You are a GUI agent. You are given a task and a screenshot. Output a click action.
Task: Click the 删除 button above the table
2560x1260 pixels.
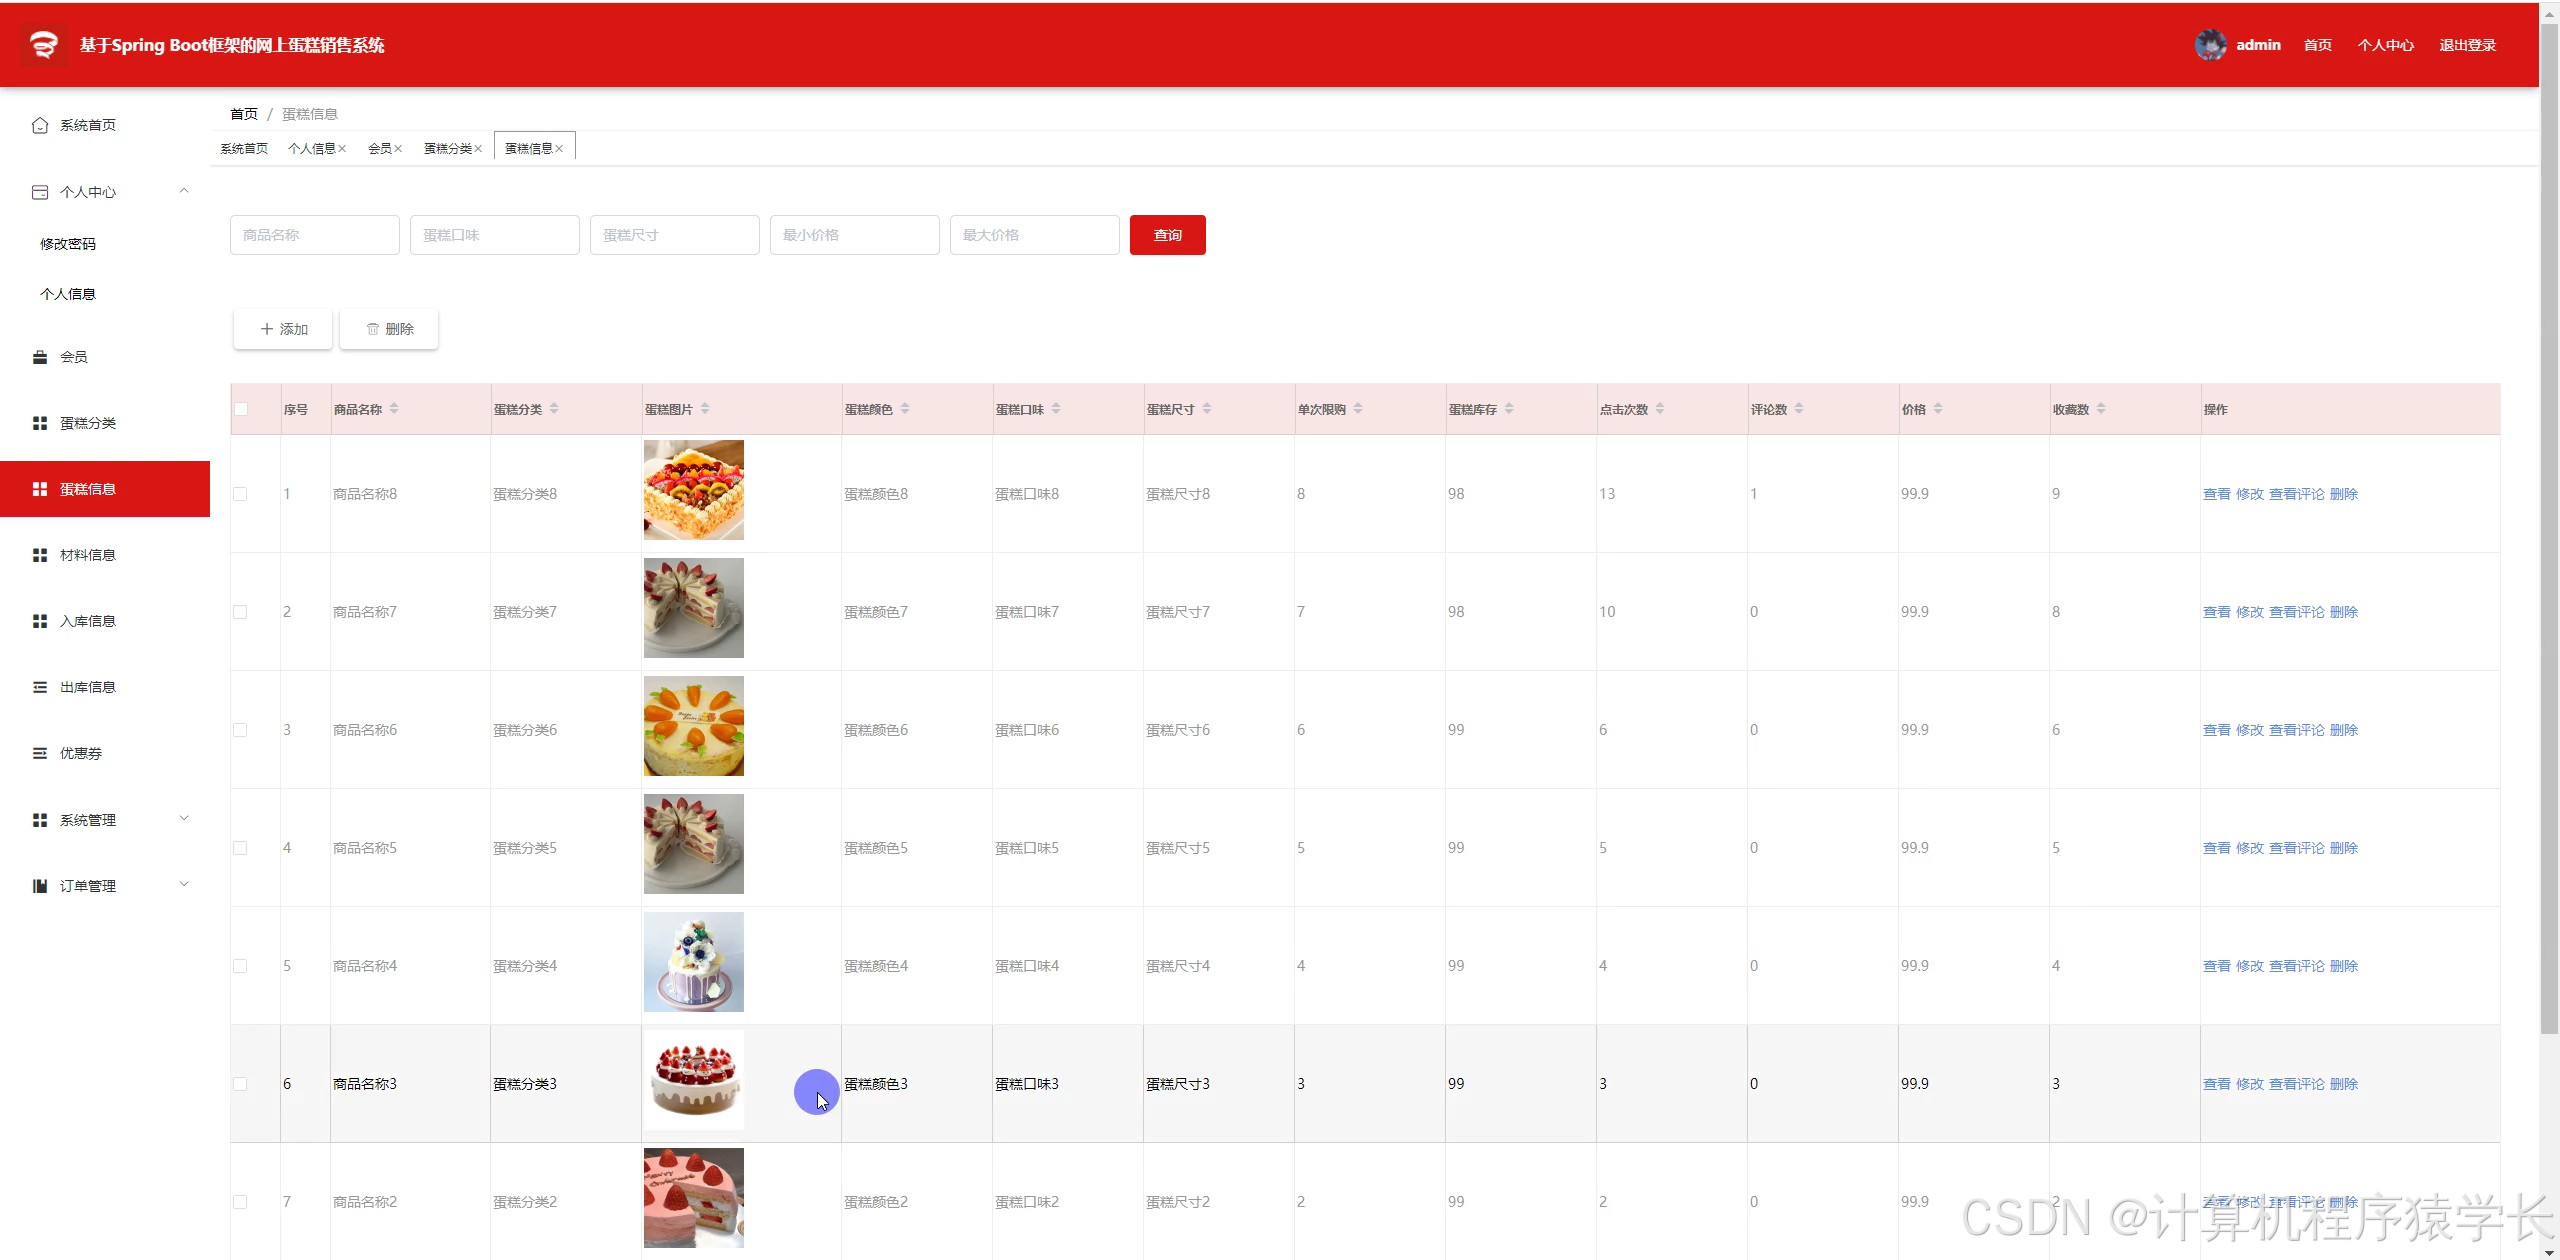click(x=389, y=329)
